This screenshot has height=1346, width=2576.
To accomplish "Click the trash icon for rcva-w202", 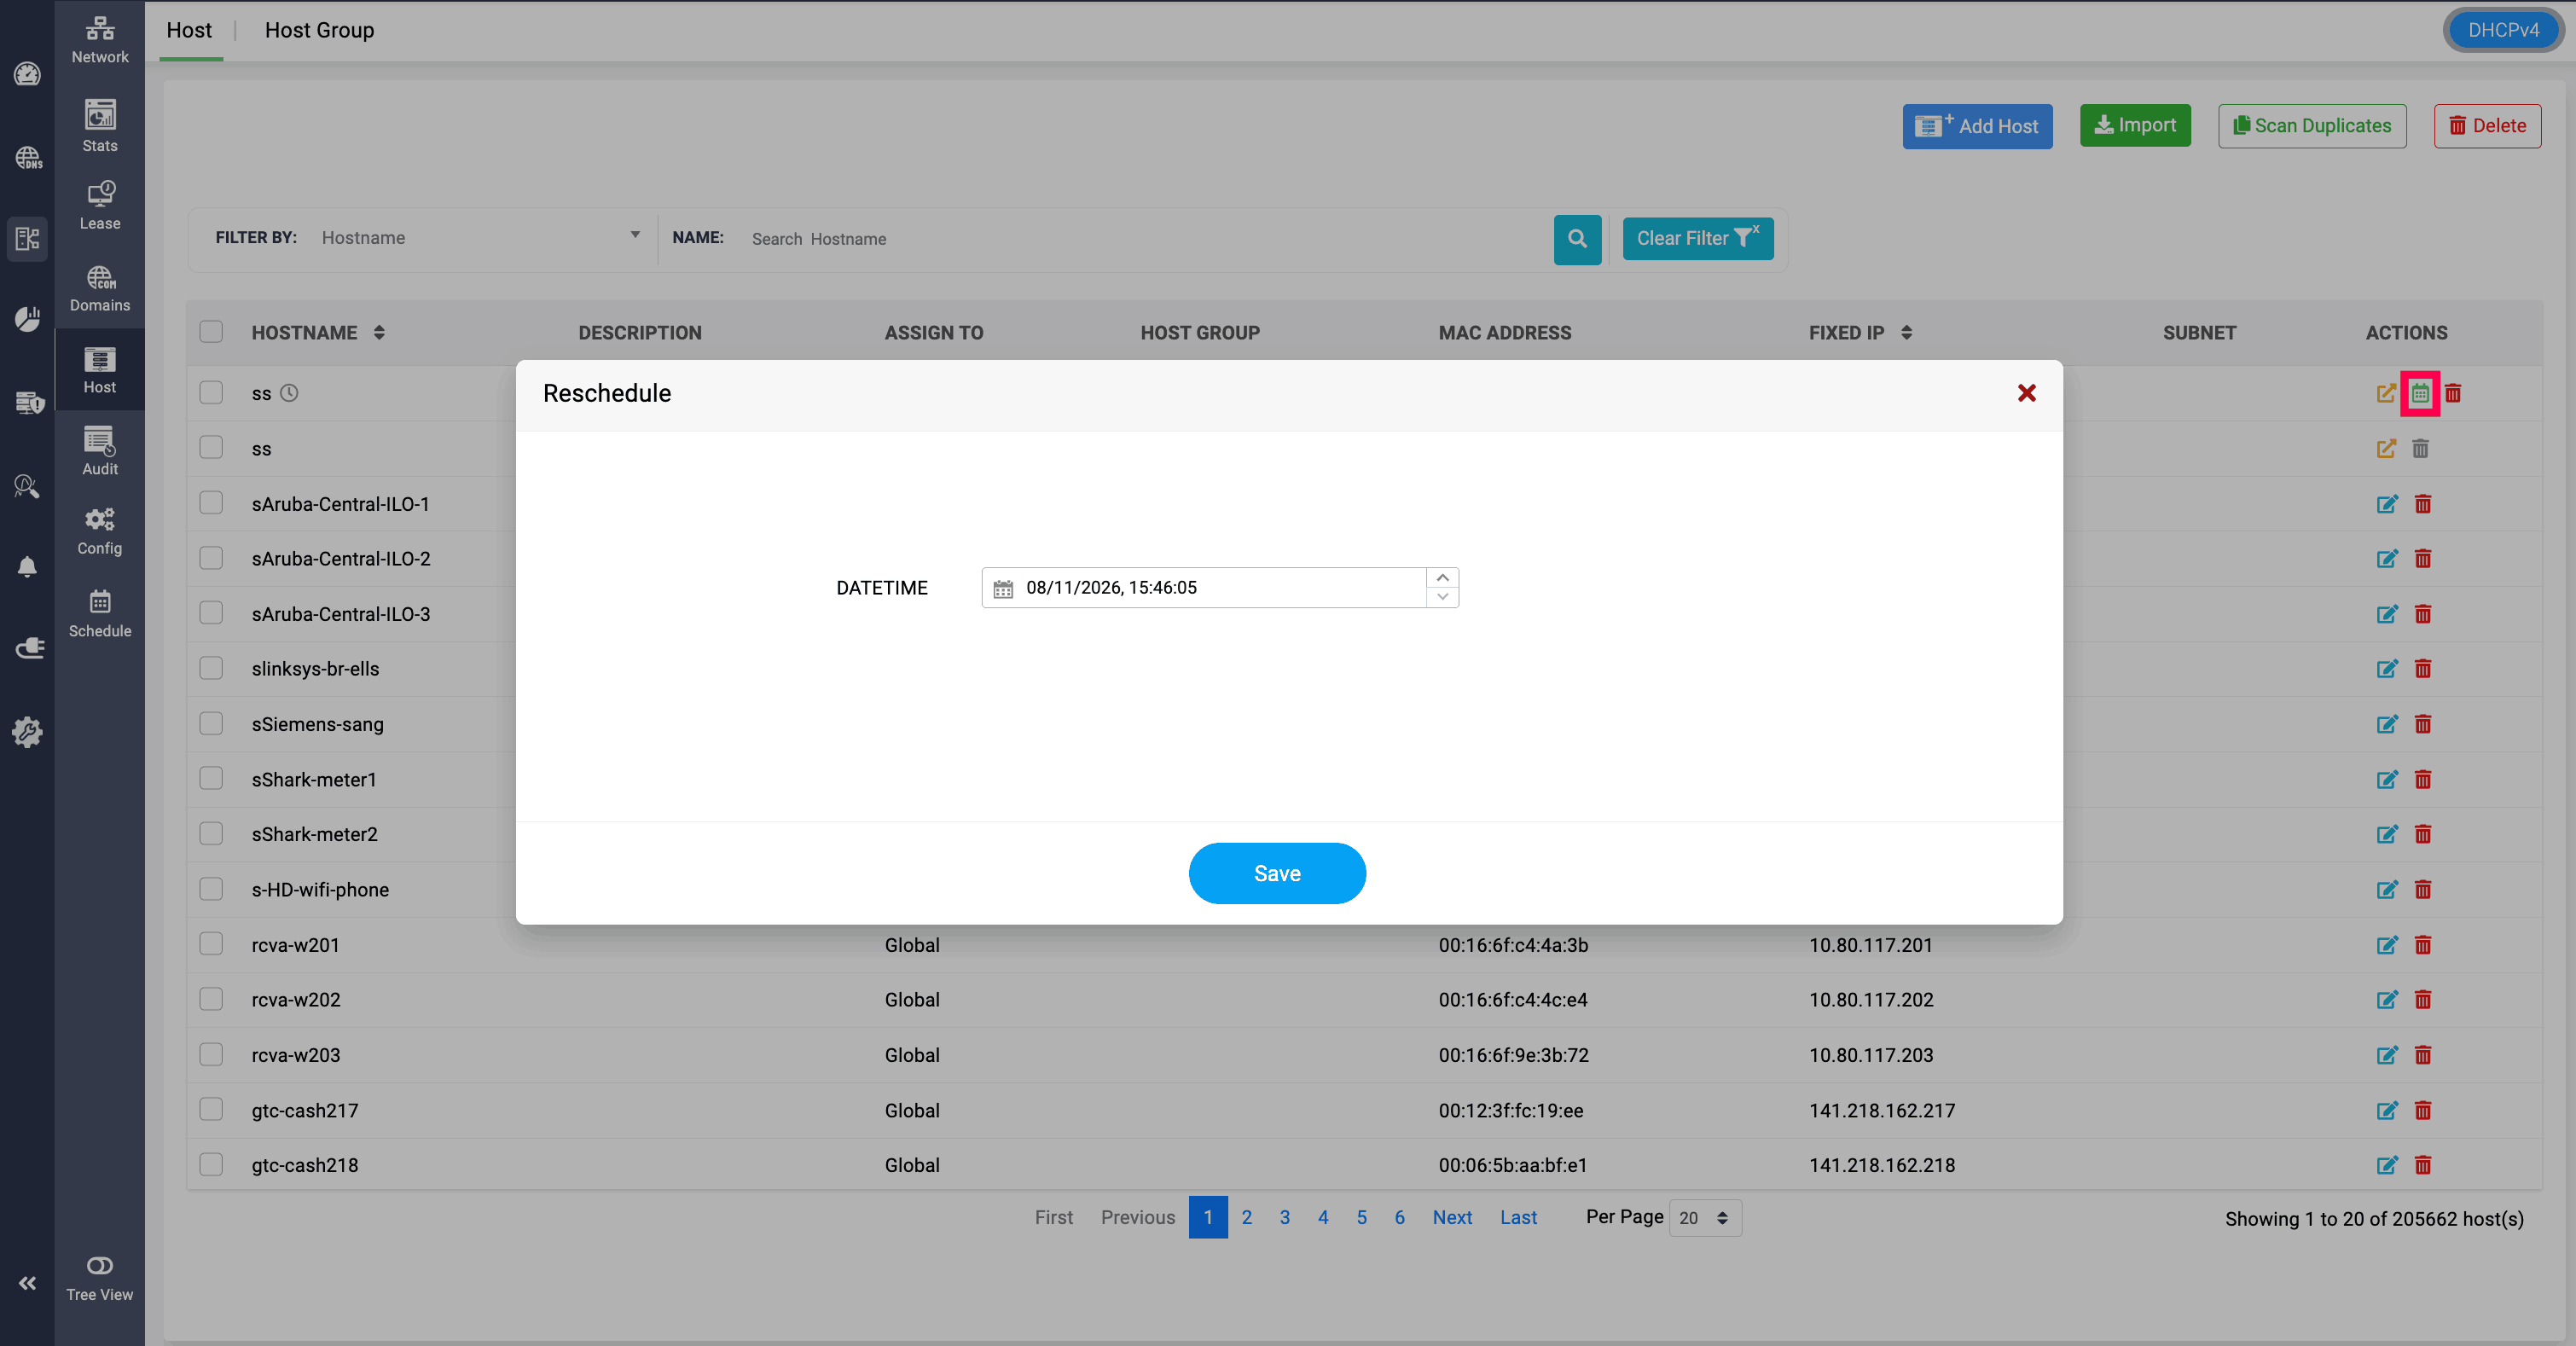I will pyautogui.click(x=2423, y=1000).
